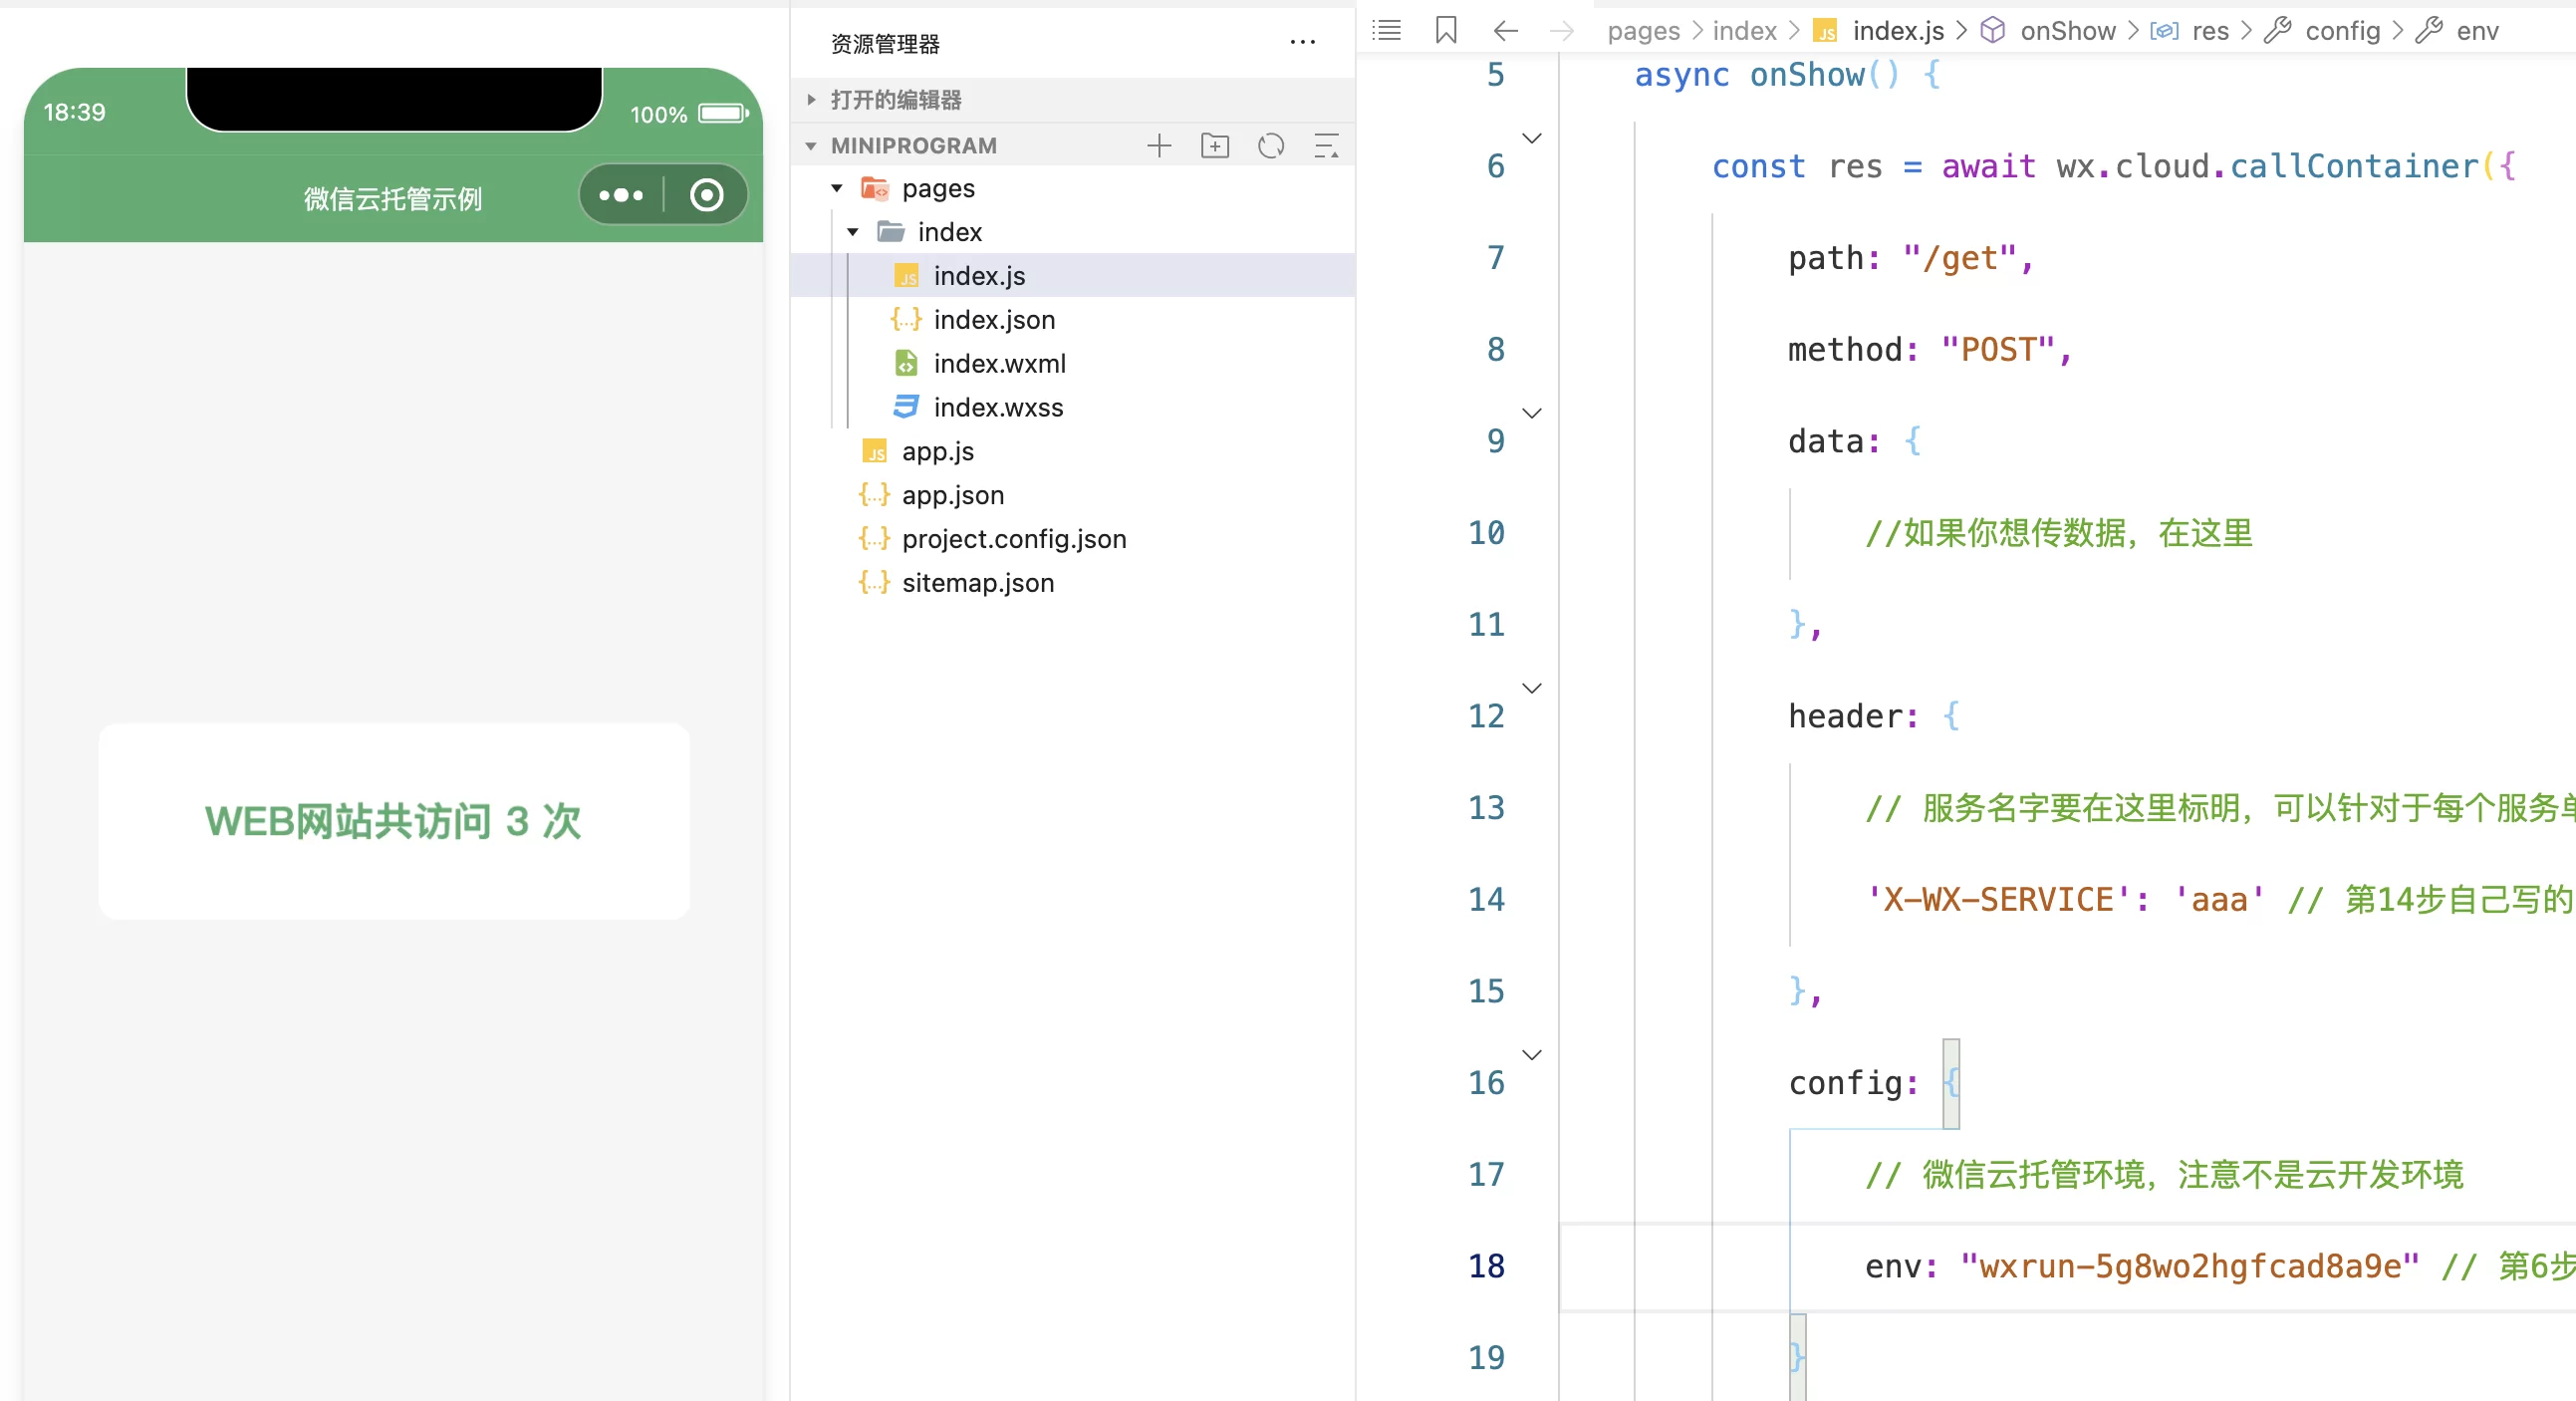Image resolution: width=2576 pixels, height=1401 pixels.
Task: Select config in the breadcrumb path
Action: 2341,30
